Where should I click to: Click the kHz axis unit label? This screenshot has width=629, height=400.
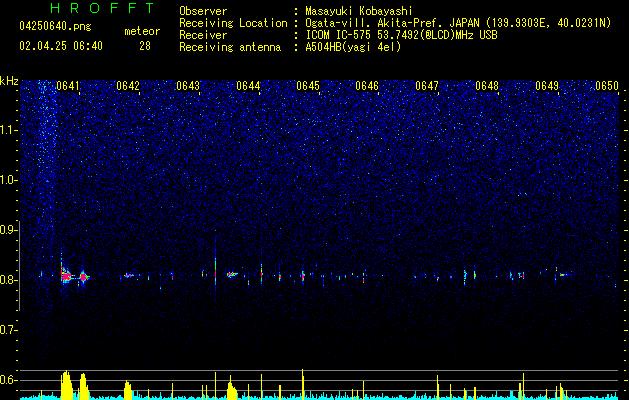tap(9, 81)
